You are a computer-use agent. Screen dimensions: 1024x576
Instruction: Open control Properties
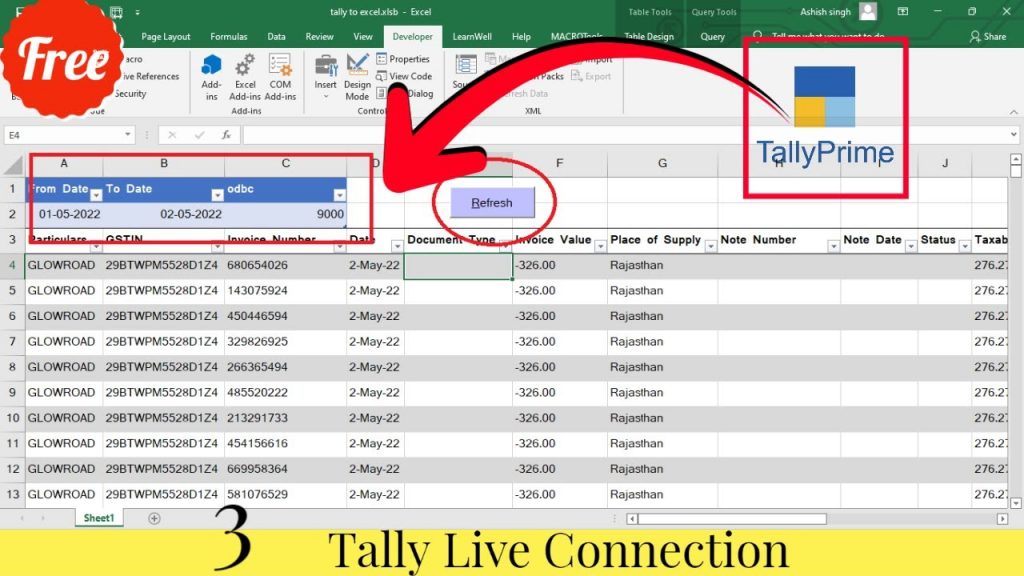tap(403, 59)
